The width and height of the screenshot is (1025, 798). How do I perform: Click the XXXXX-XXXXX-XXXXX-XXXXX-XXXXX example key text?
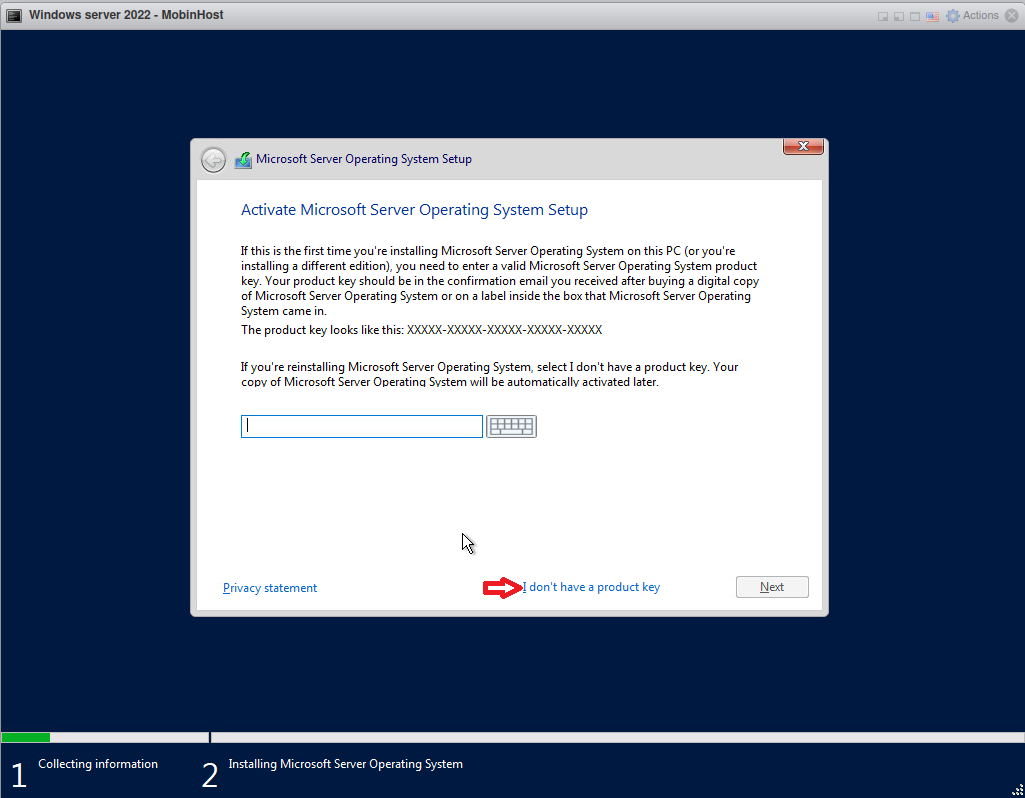[x=504, y=329]
